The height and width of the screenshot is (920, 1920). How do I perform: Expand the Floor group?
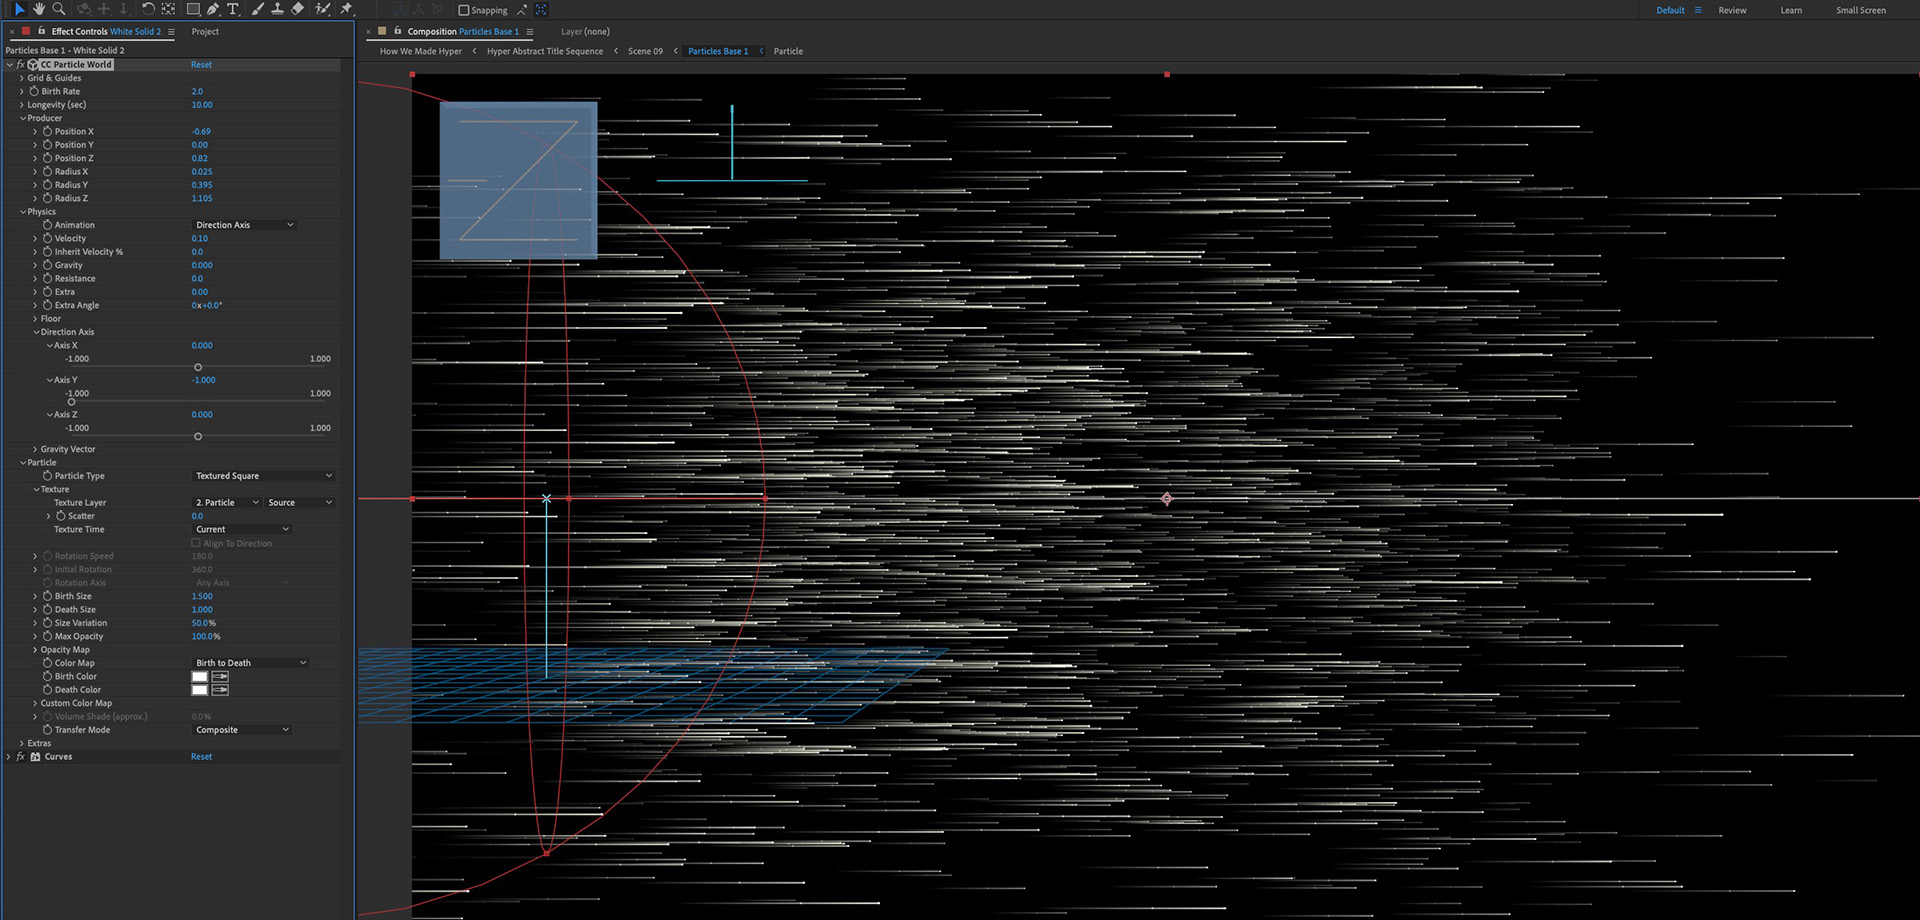35,319
